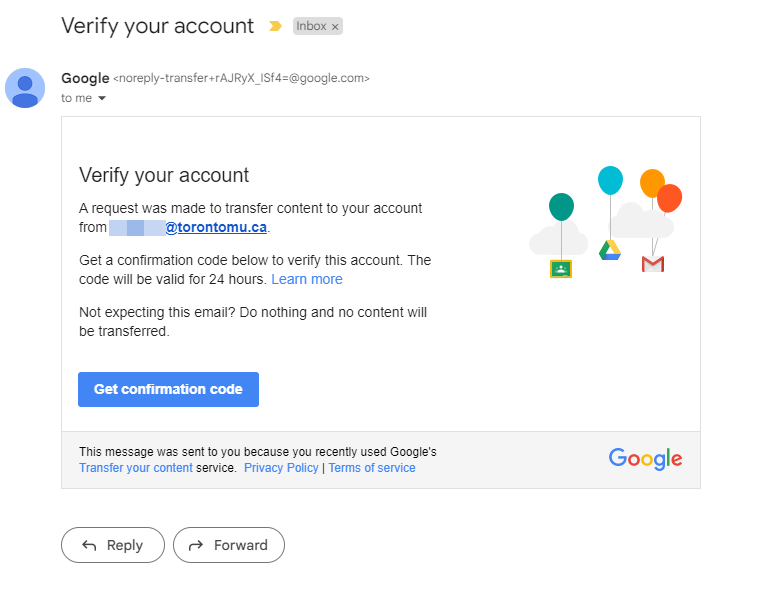Click the Google logo in email footer
This screenshot has height=603, width=758.
(645, 459)
